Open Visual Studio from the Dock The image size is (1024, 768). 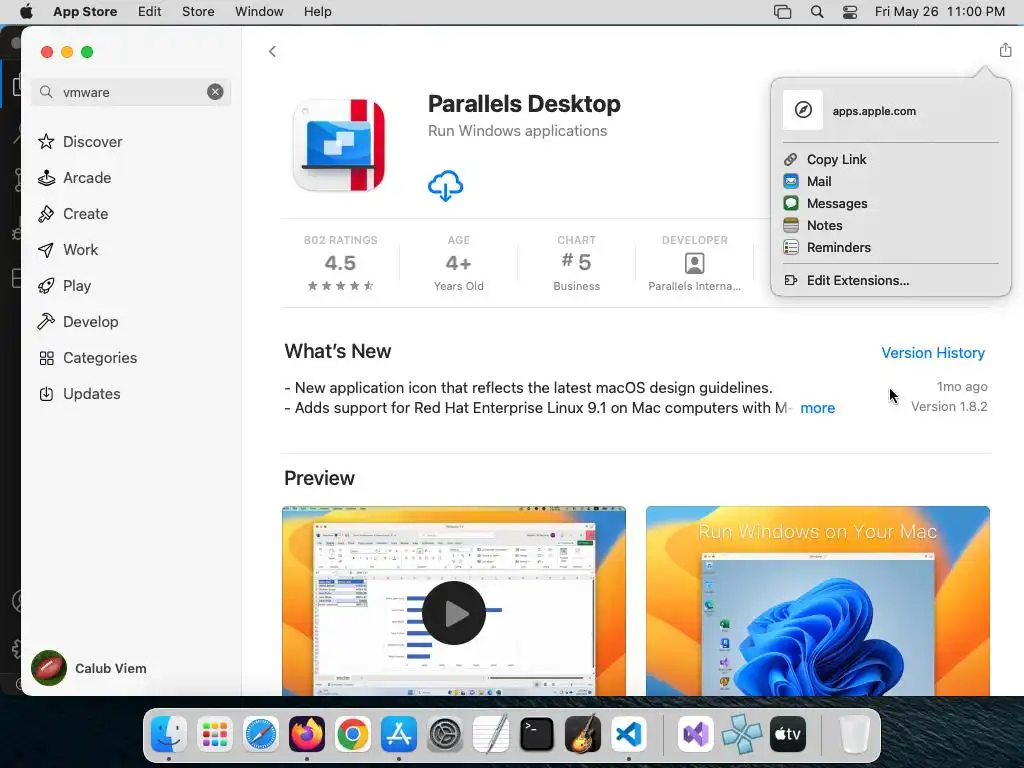[x=696, y=734]
